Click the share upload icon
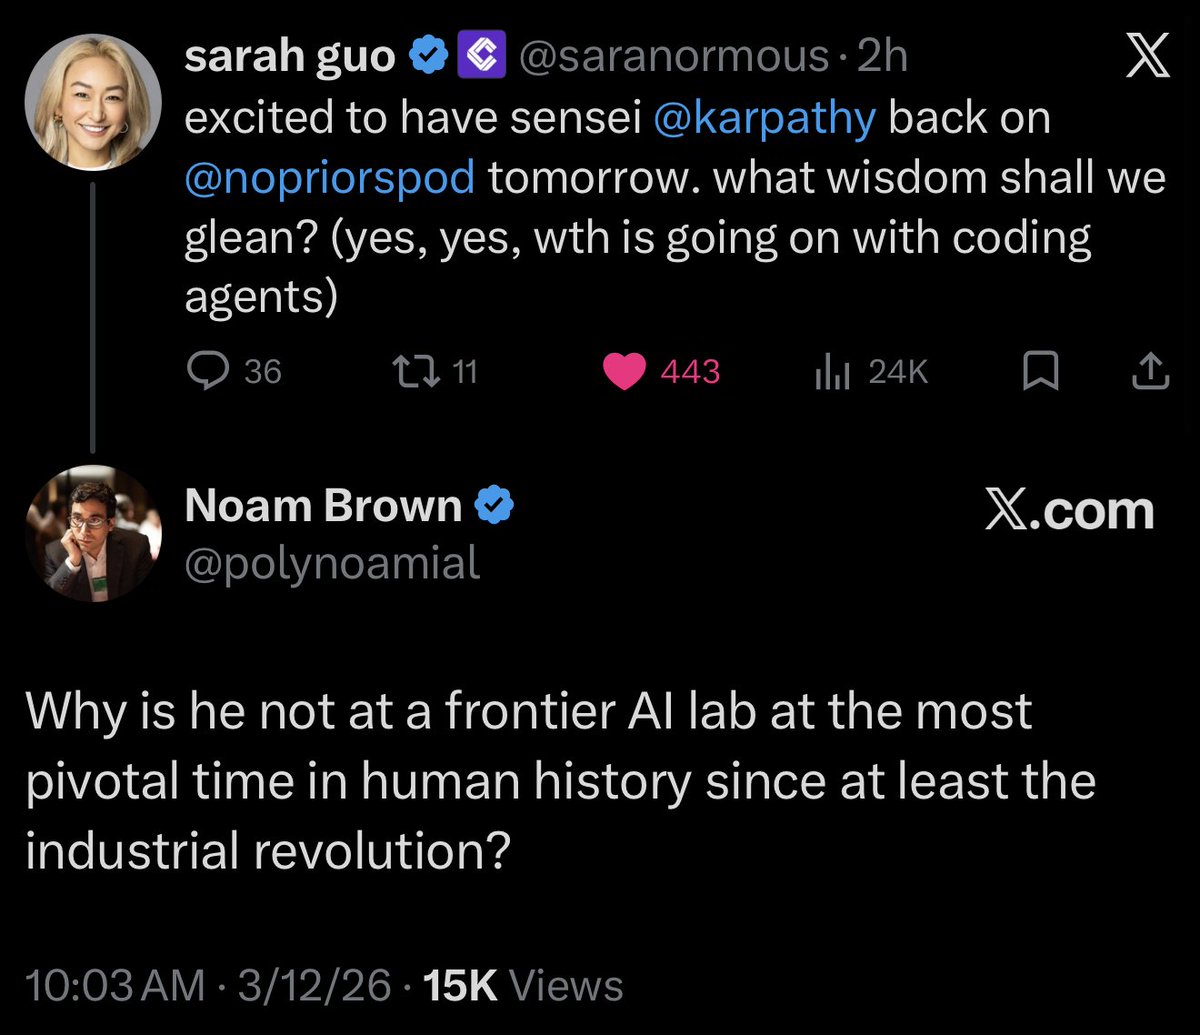Screen dimensions: 1200x1035 click(1149, 372)
